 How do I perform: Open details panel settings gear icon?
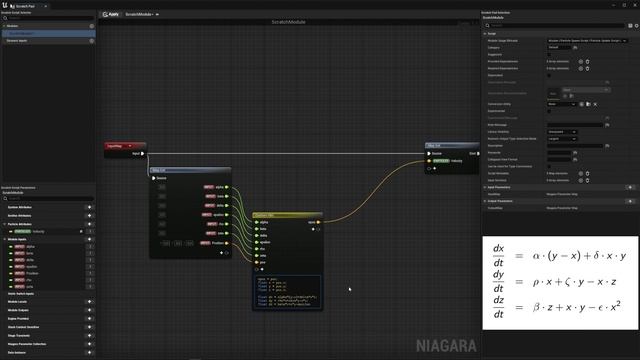(x=636, y=25)
